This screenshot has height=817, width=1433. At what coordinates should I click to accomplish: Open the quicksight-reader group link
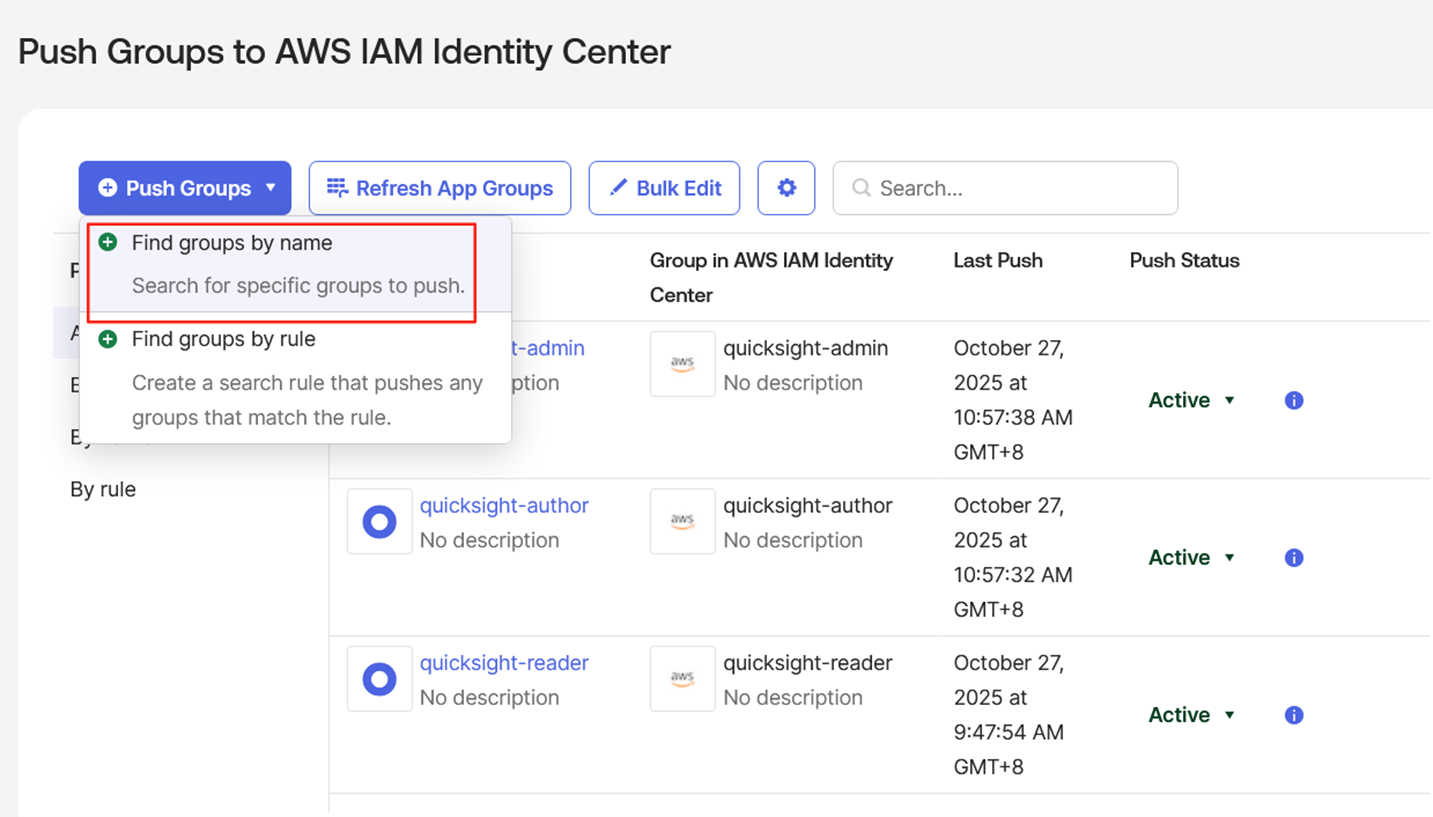coord(504,663)
